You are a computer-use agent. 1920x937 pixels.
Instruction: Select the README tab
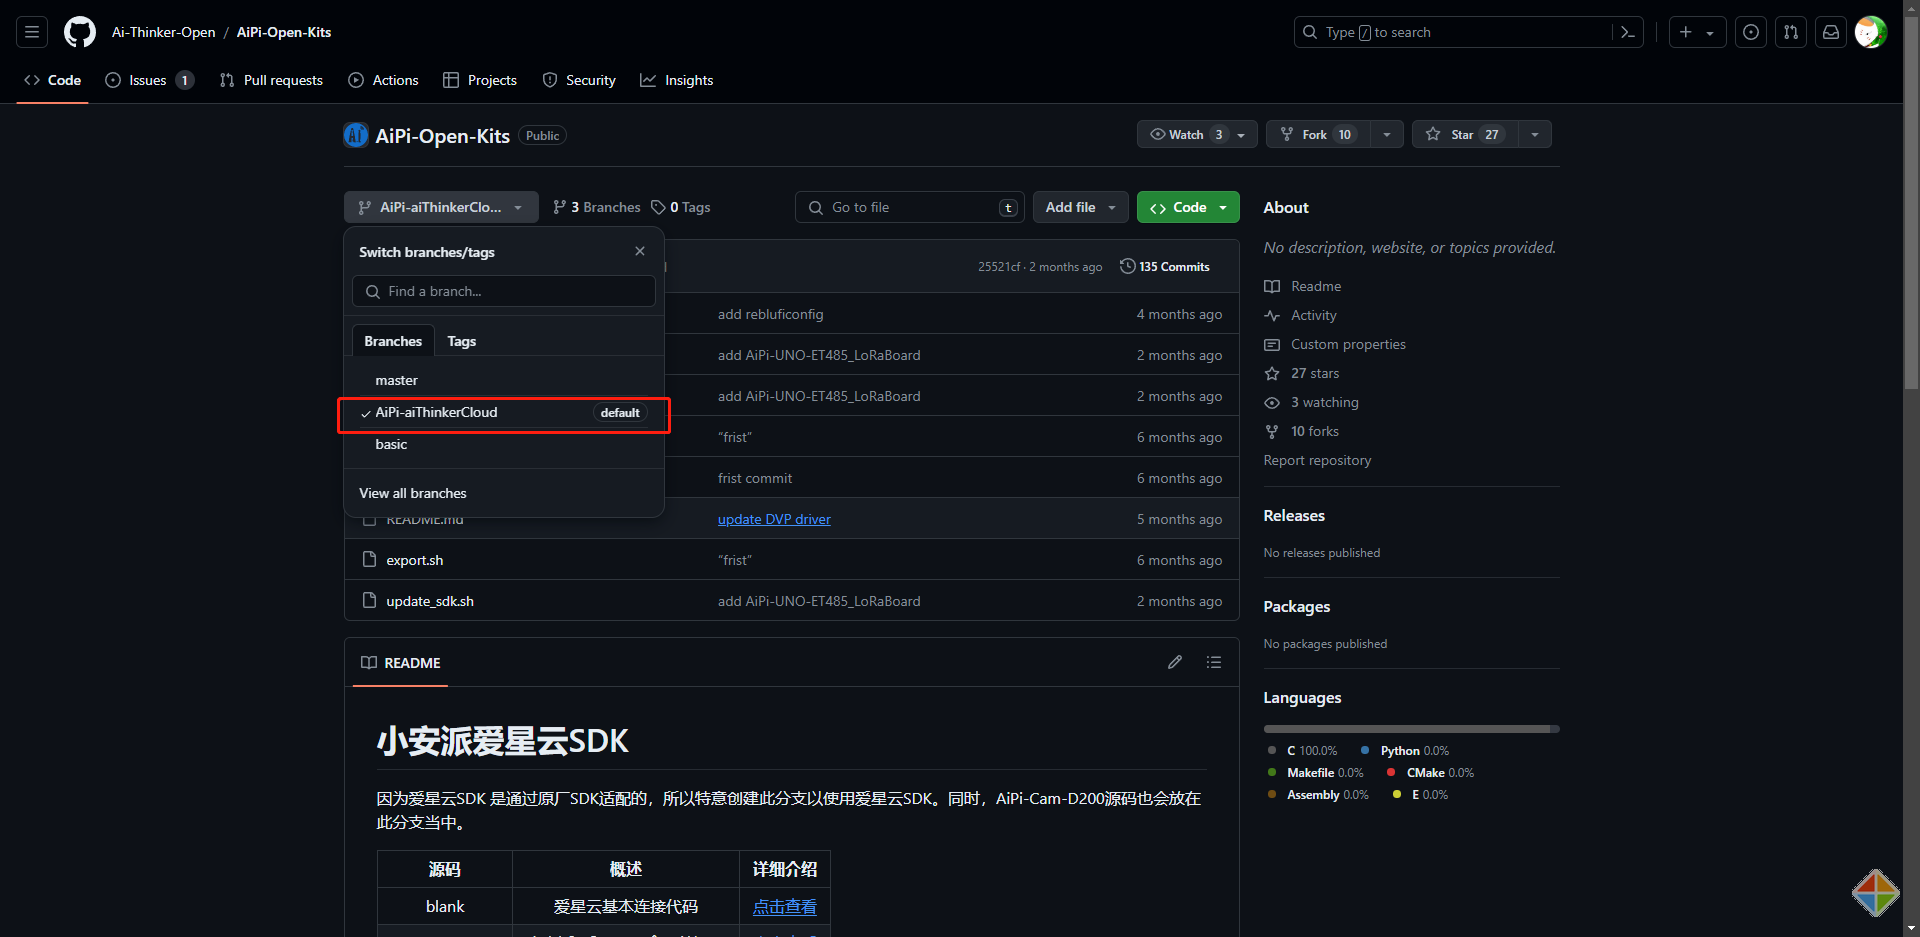pos(400,663)
